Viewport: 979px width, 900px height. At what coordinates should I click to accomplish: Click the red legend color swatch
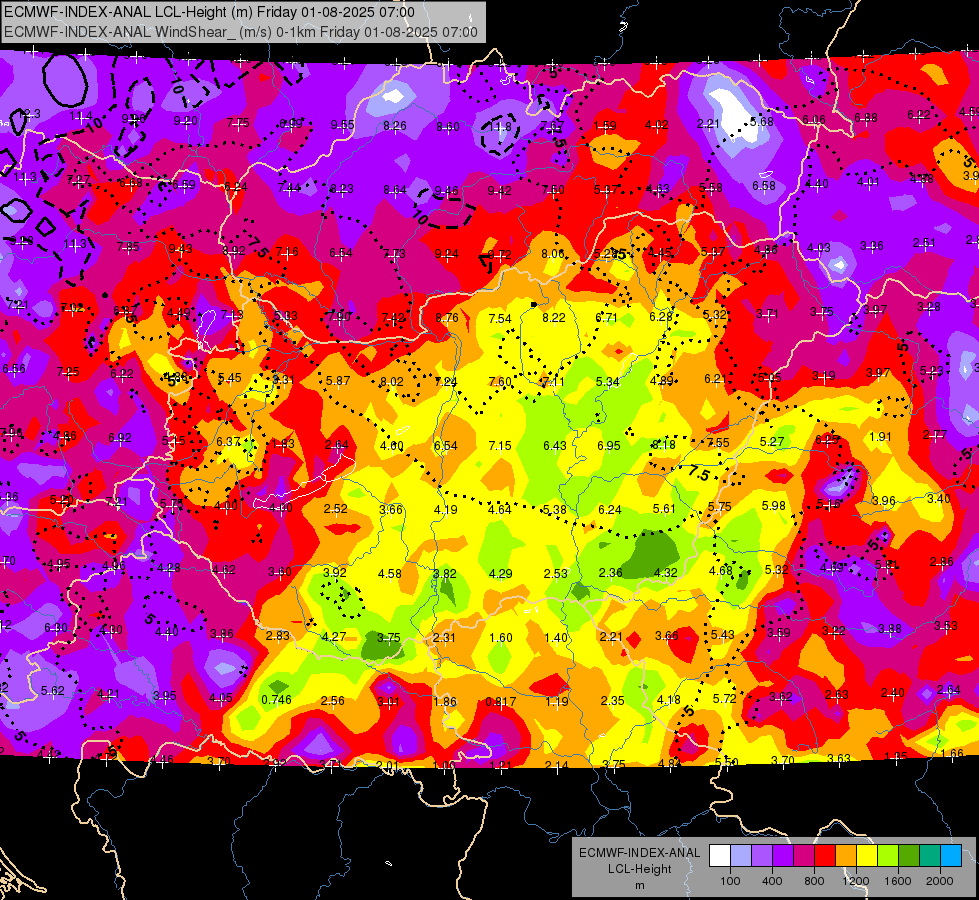point(825,856)
